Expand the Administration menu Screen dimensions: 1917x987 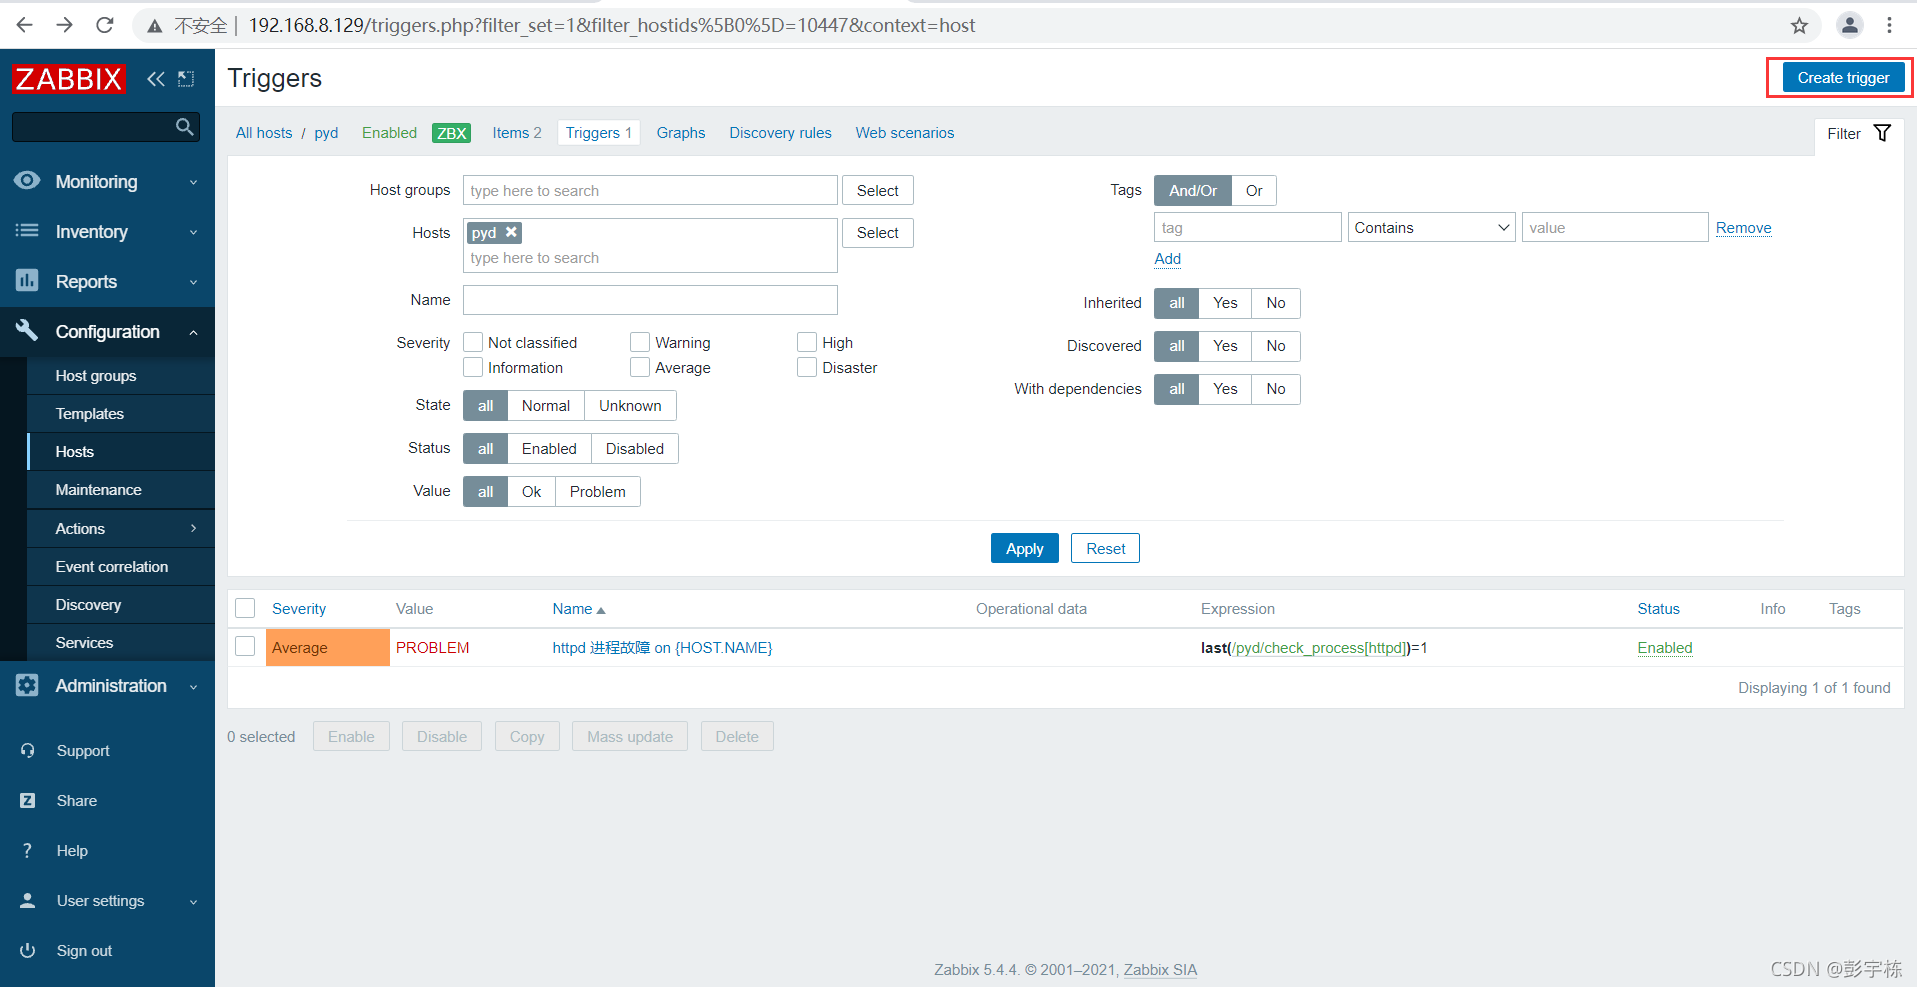pyautogui.click(x=193, y=686)
